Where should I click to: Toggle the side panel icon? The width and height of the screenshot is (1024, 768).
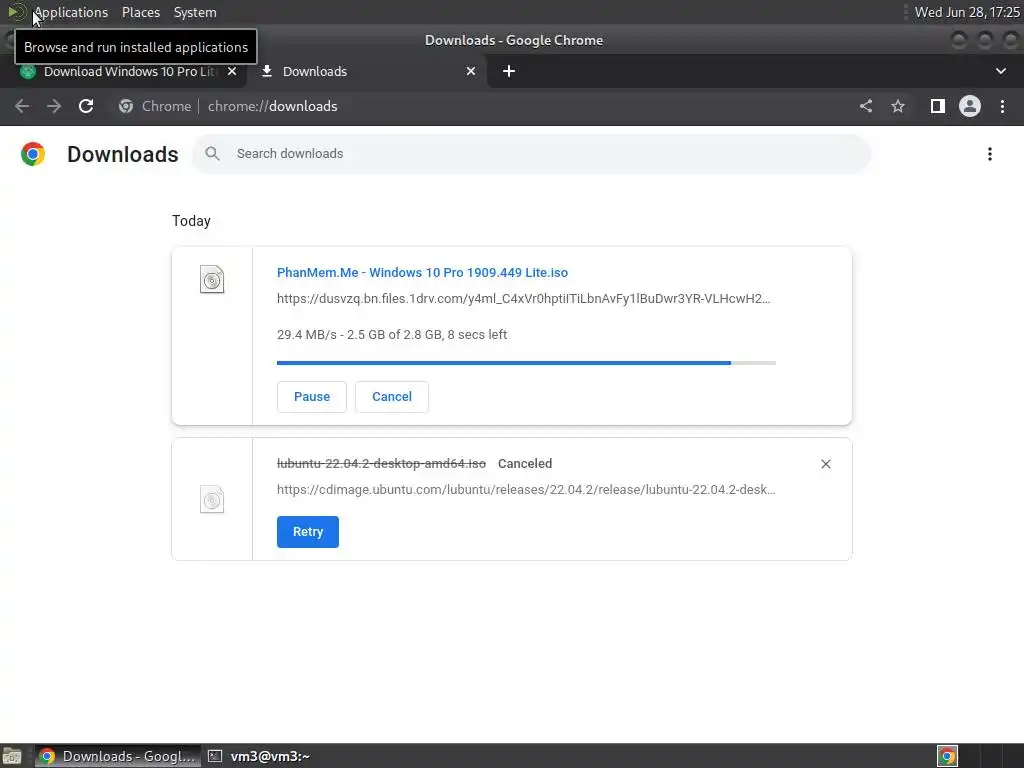[938, 106]
